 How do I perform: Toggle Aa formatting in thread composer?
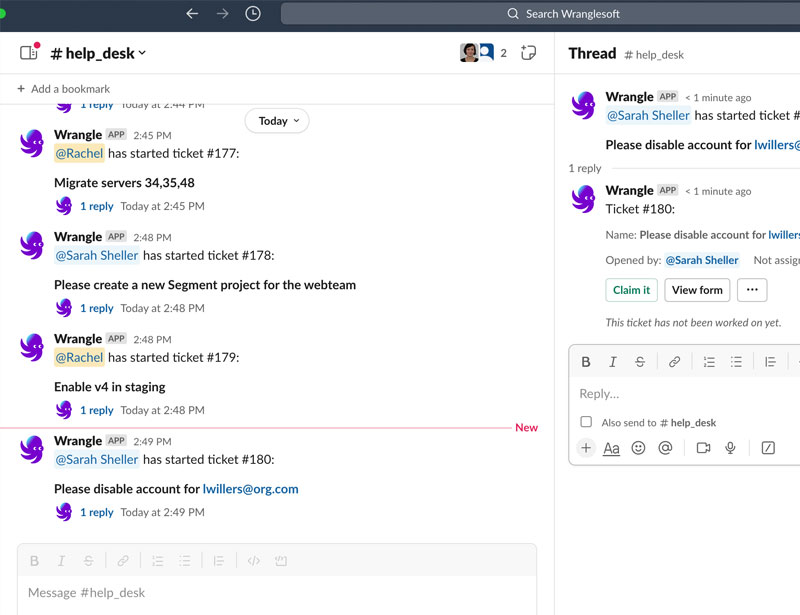pos(611,448)
